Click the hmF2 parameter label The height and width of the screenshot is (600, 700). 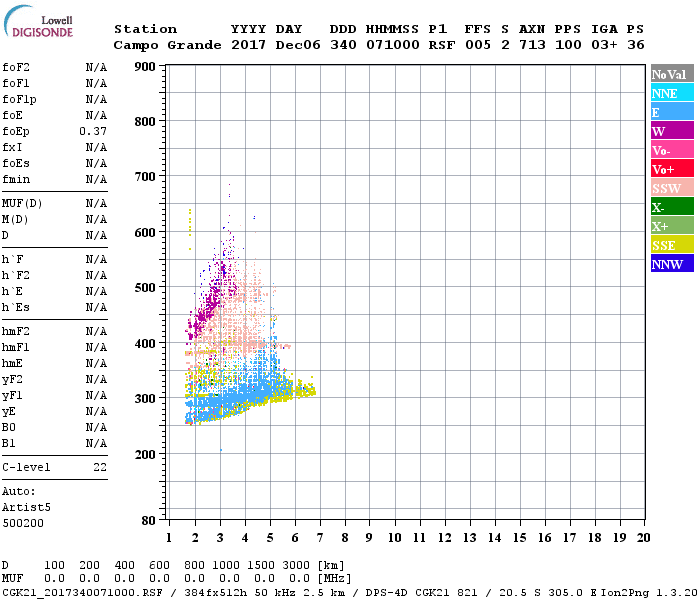tap(16, 331)
